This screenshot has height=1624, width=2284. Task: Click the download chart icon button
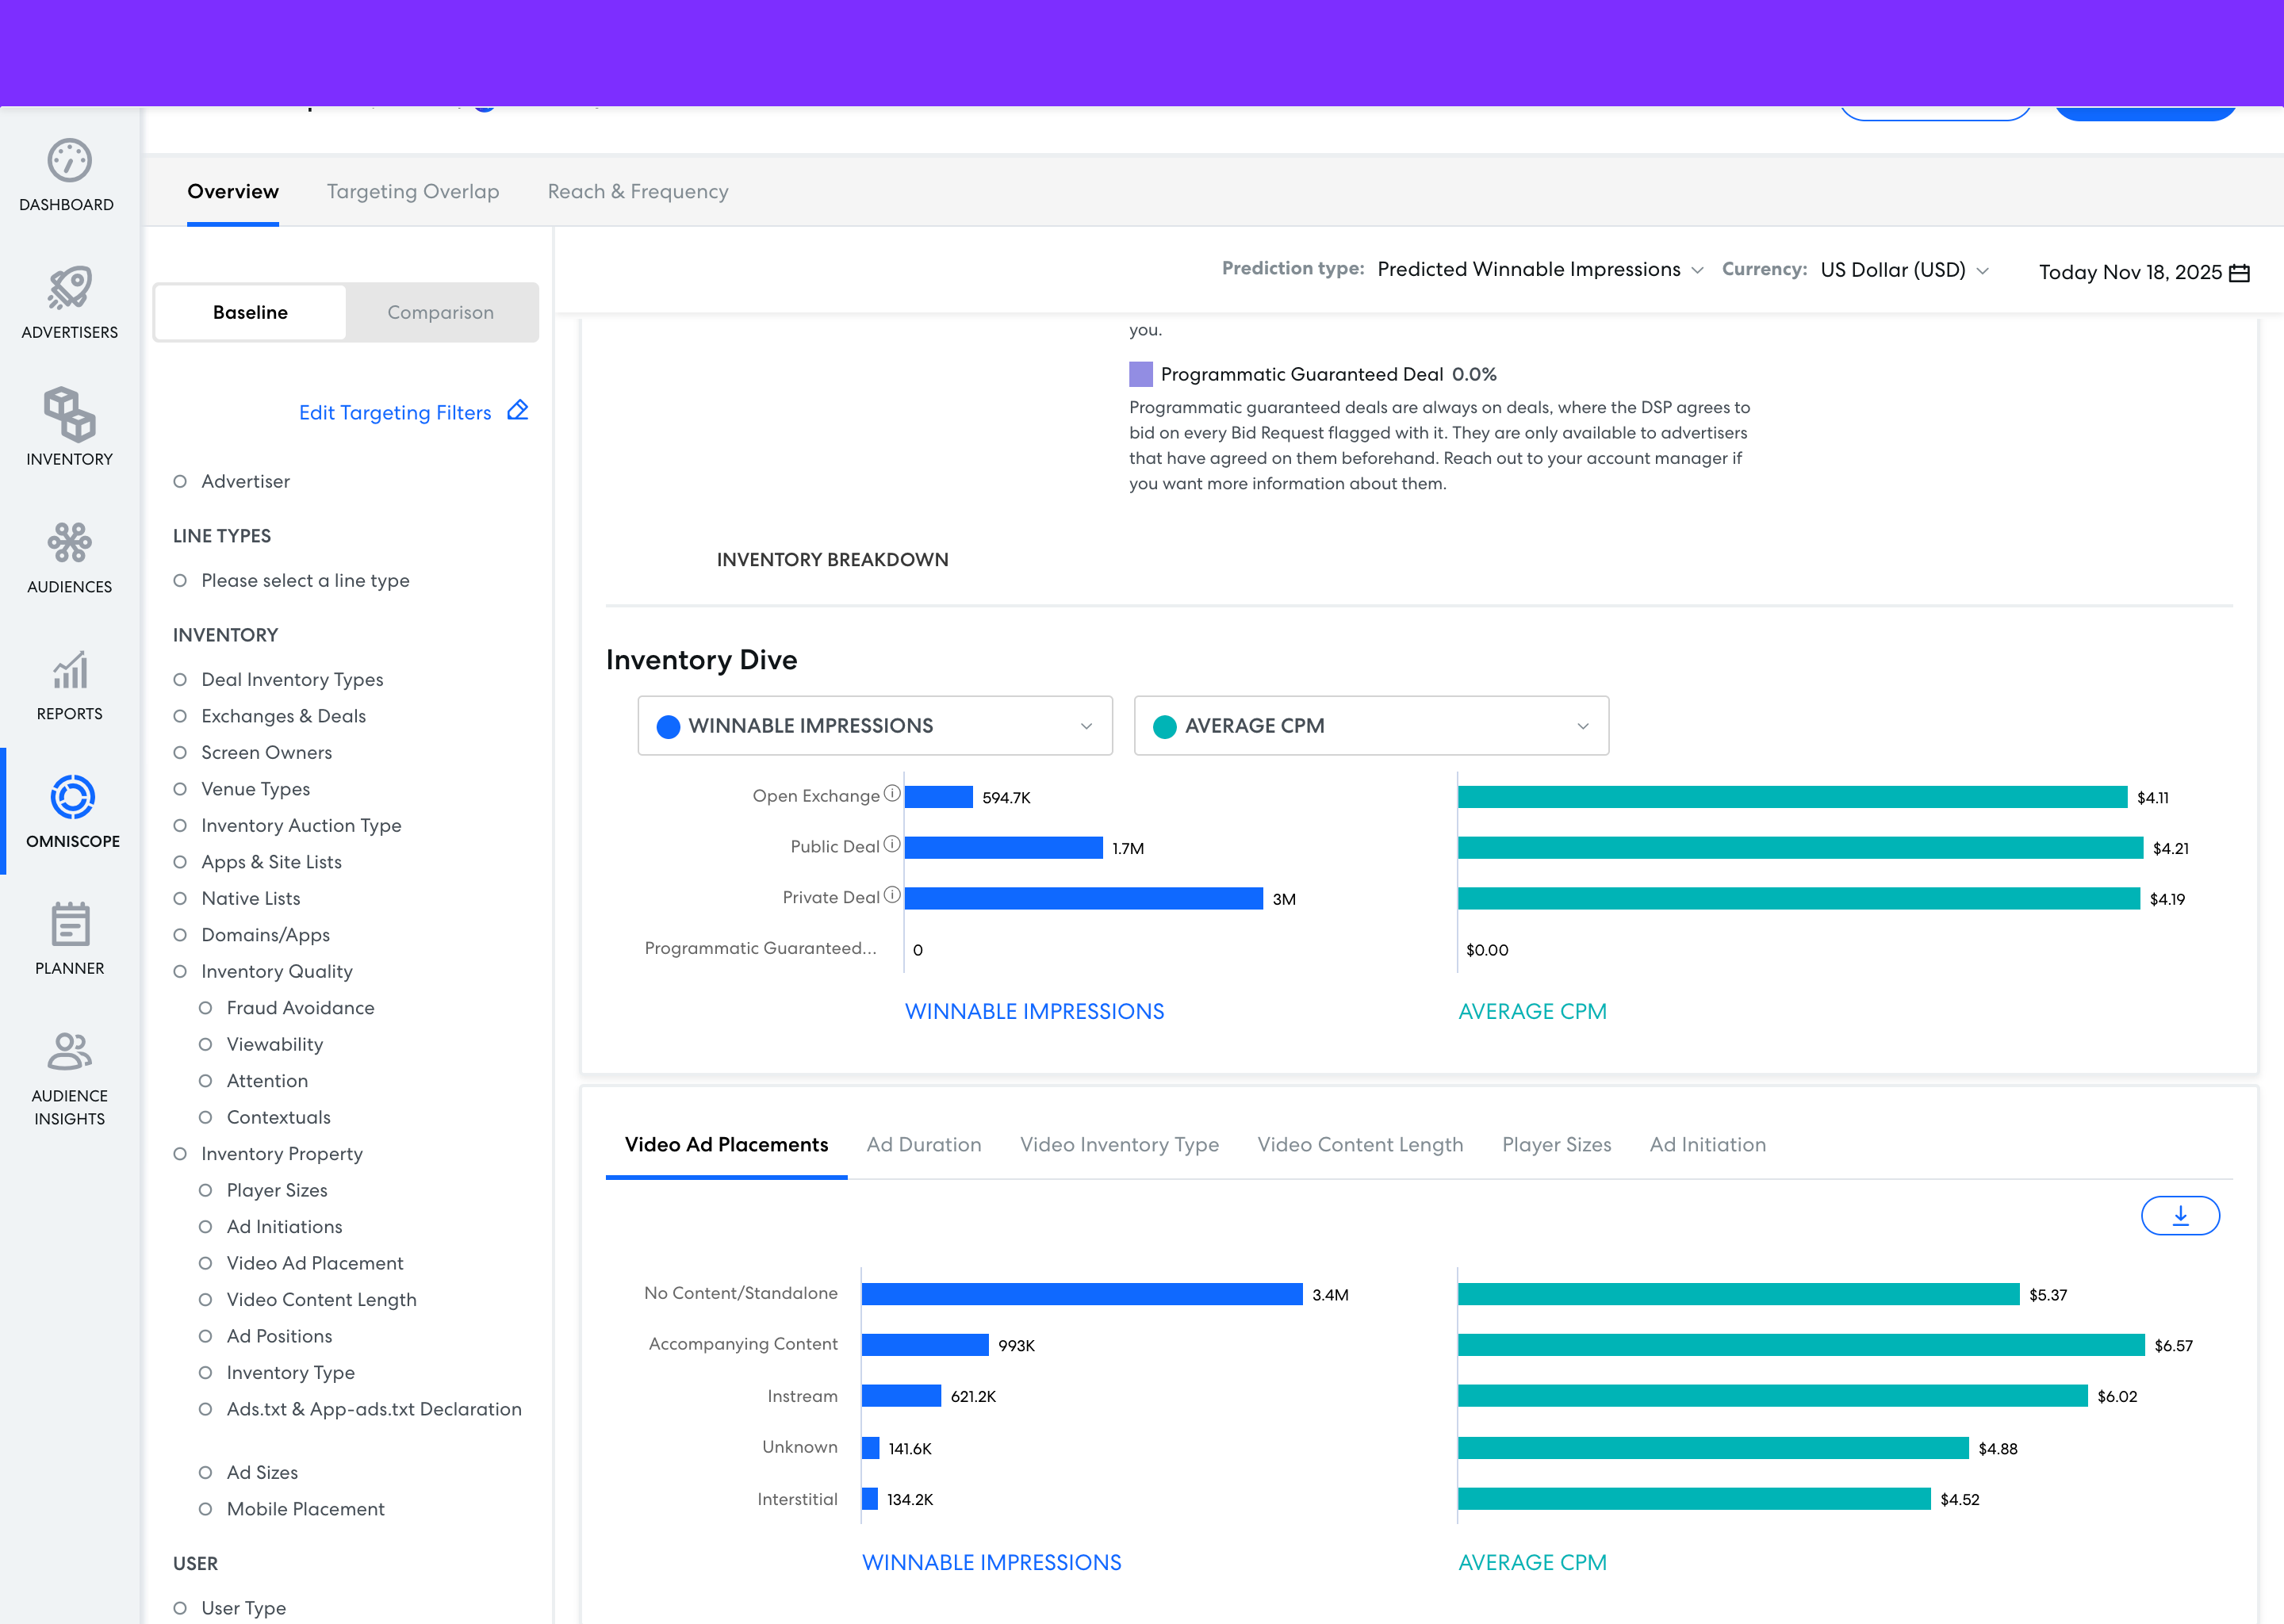(2179, 1216)
